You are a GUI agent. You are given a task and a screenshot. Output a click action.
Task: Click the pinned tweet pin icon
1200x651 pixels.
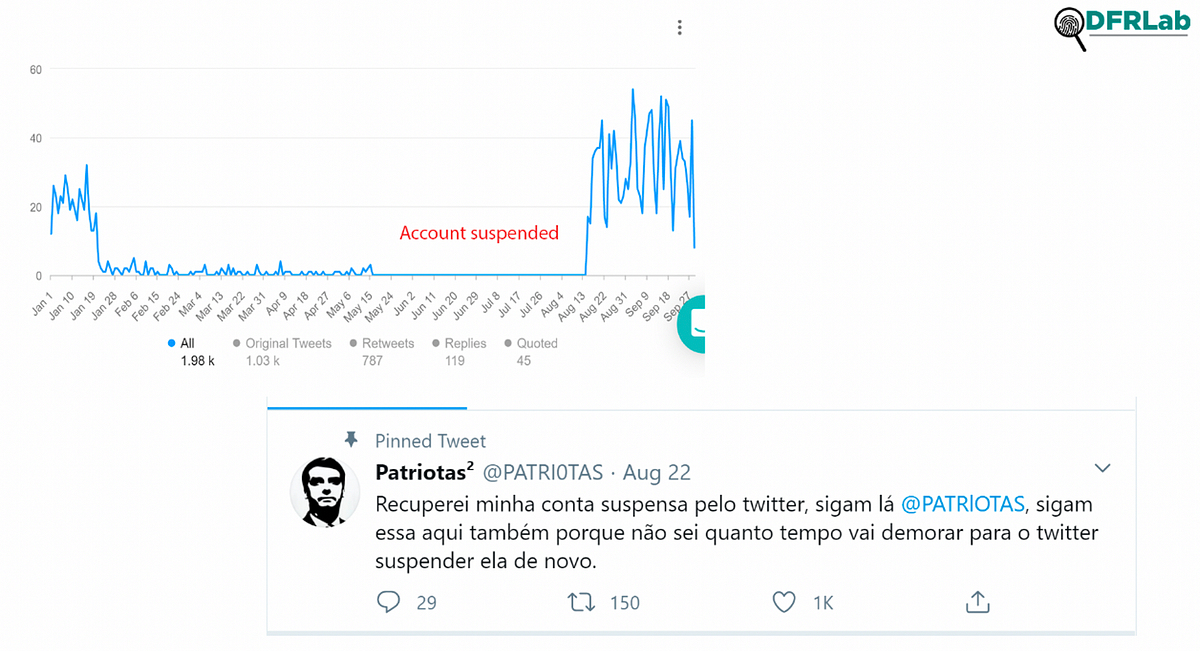(x=351, y=440)
